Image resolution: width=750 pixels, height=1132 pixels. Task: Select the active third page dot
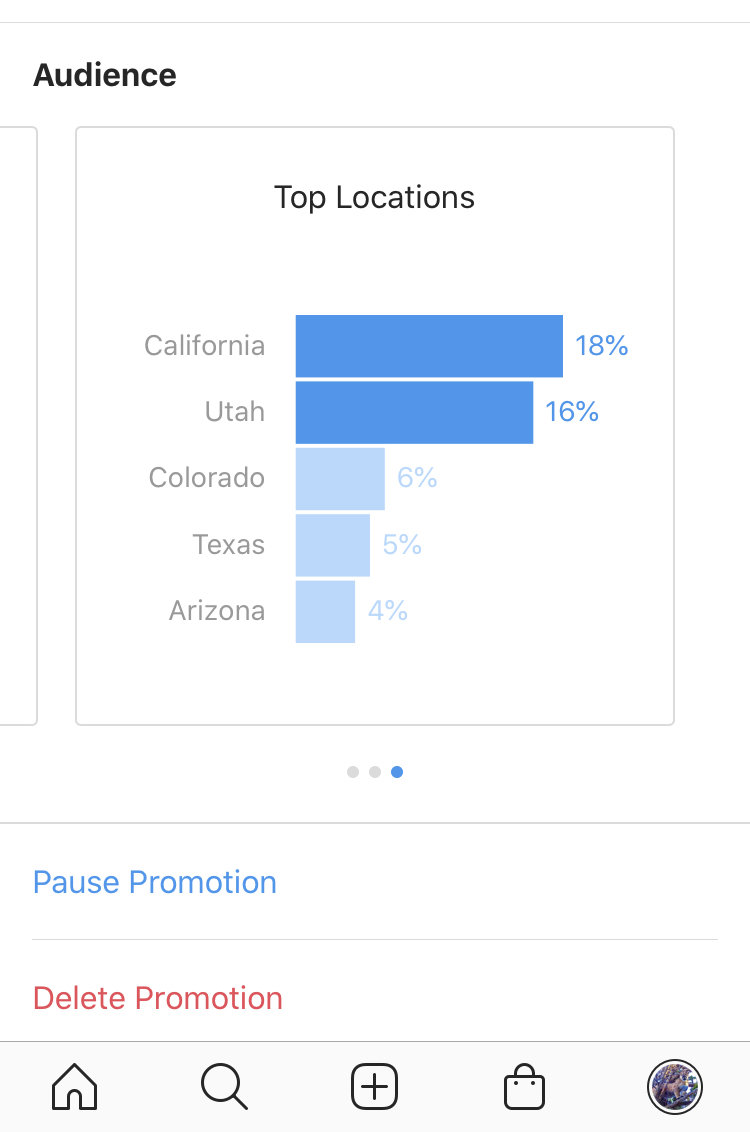pyautogui.click(x=397, y=772)
